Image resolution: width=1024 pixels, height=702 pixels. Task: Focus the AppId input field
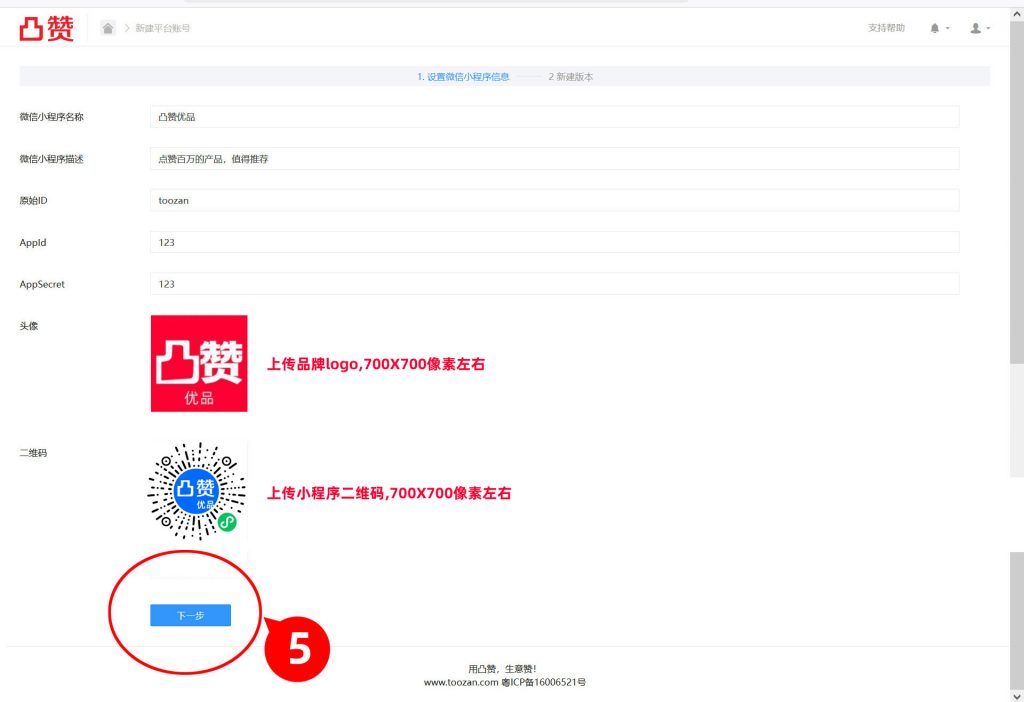[554, 242]
